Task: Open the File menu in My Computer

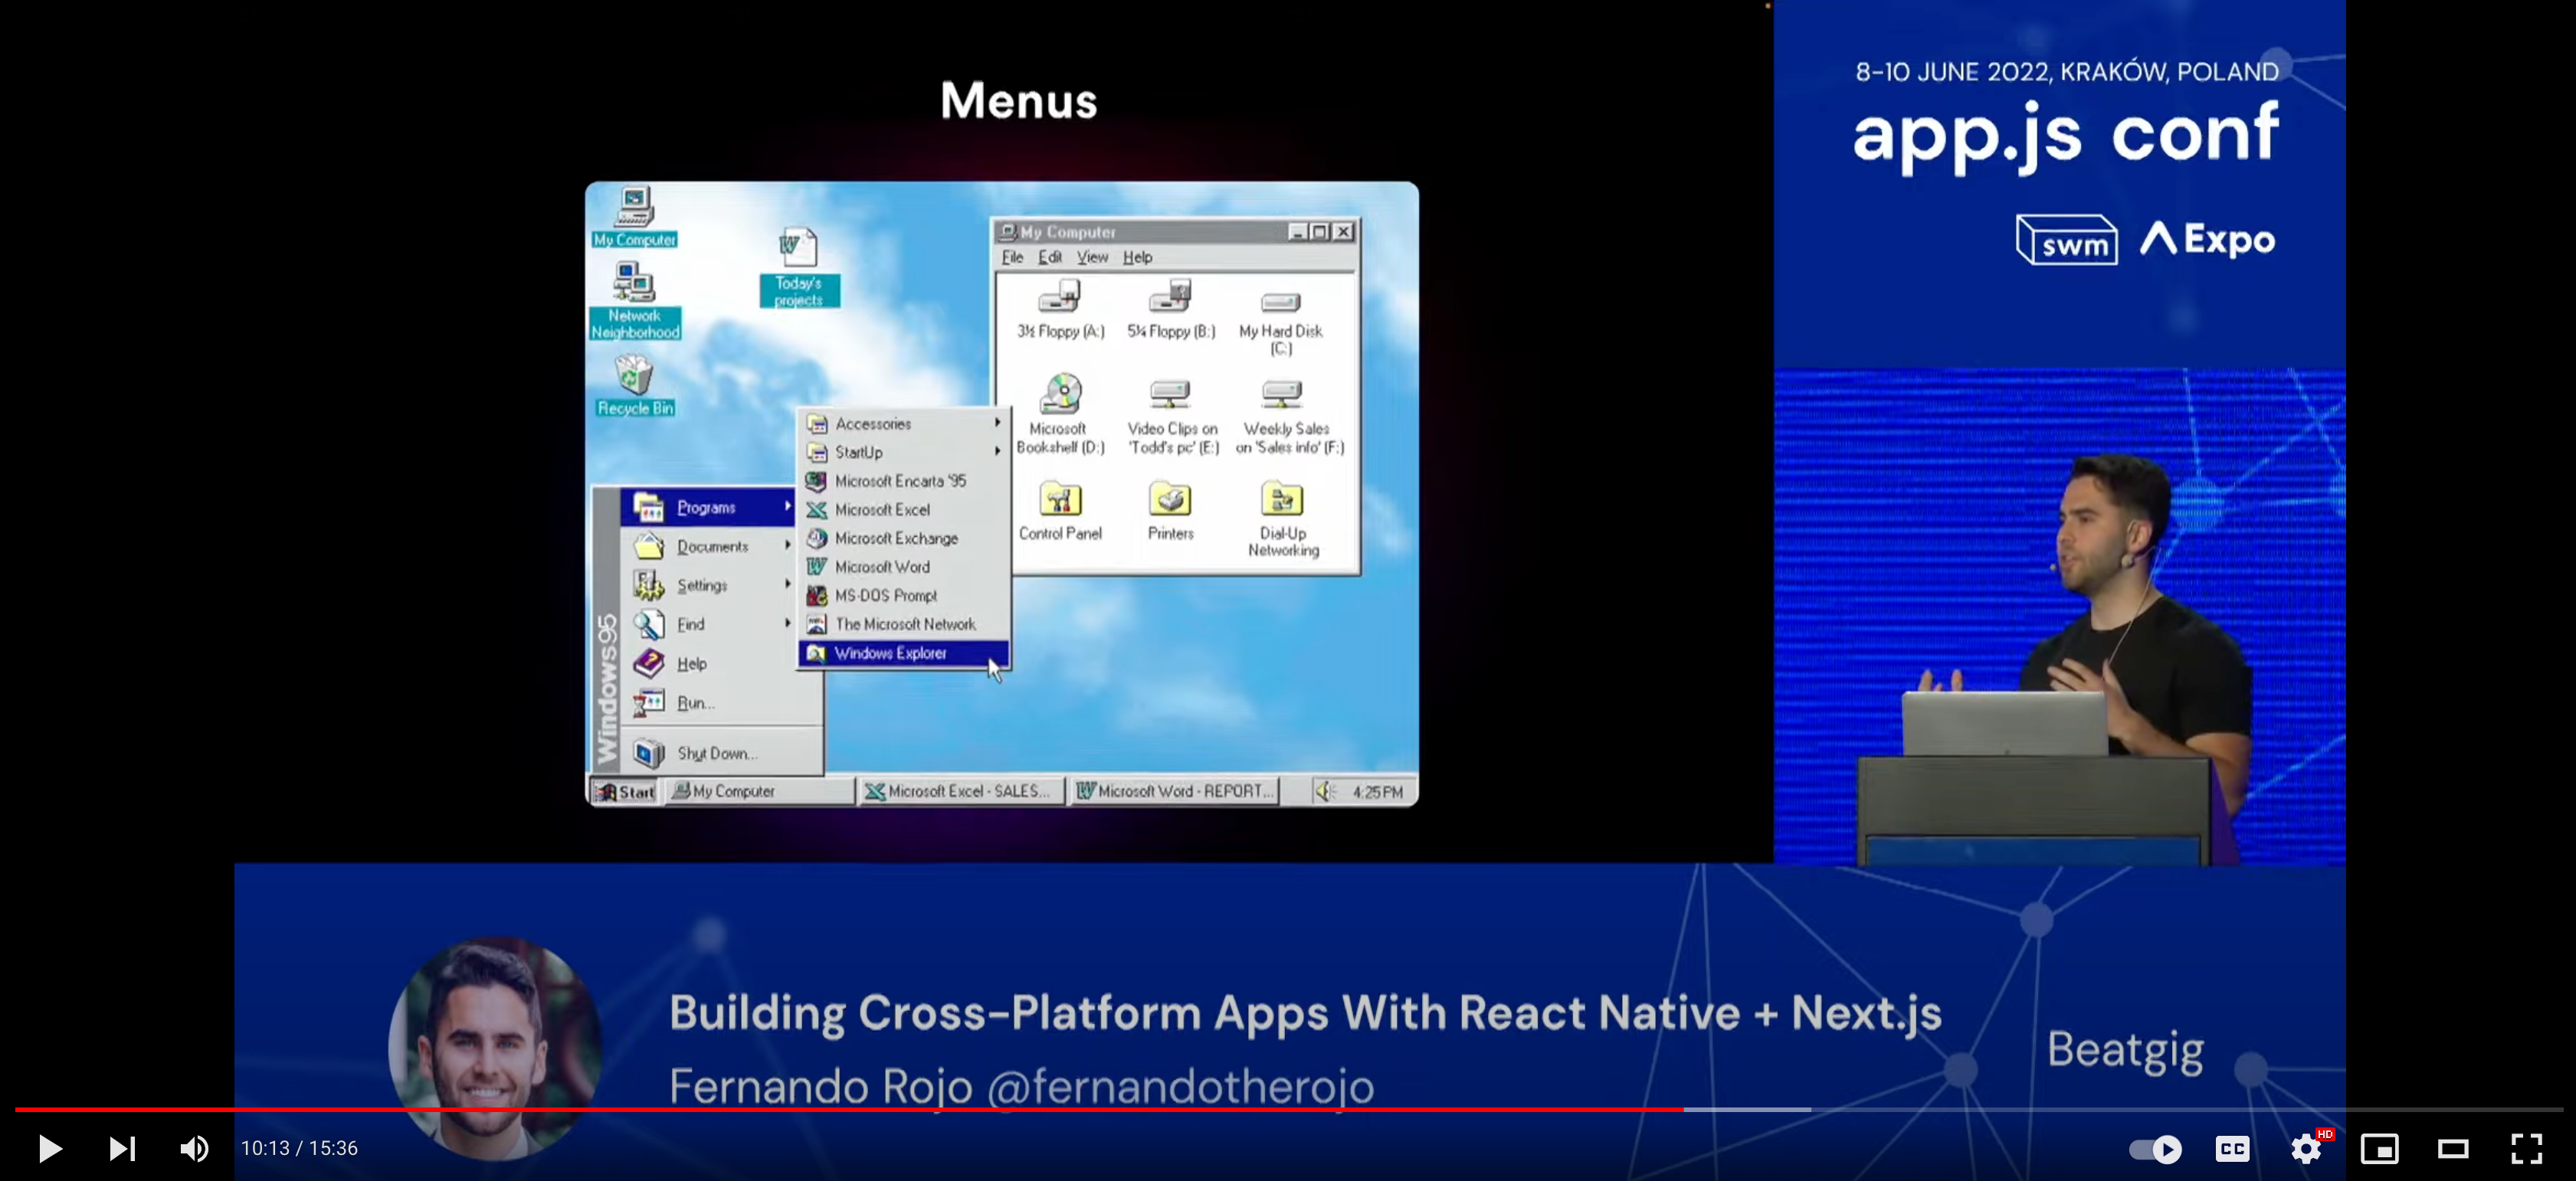Action: tap(1013, 257)
